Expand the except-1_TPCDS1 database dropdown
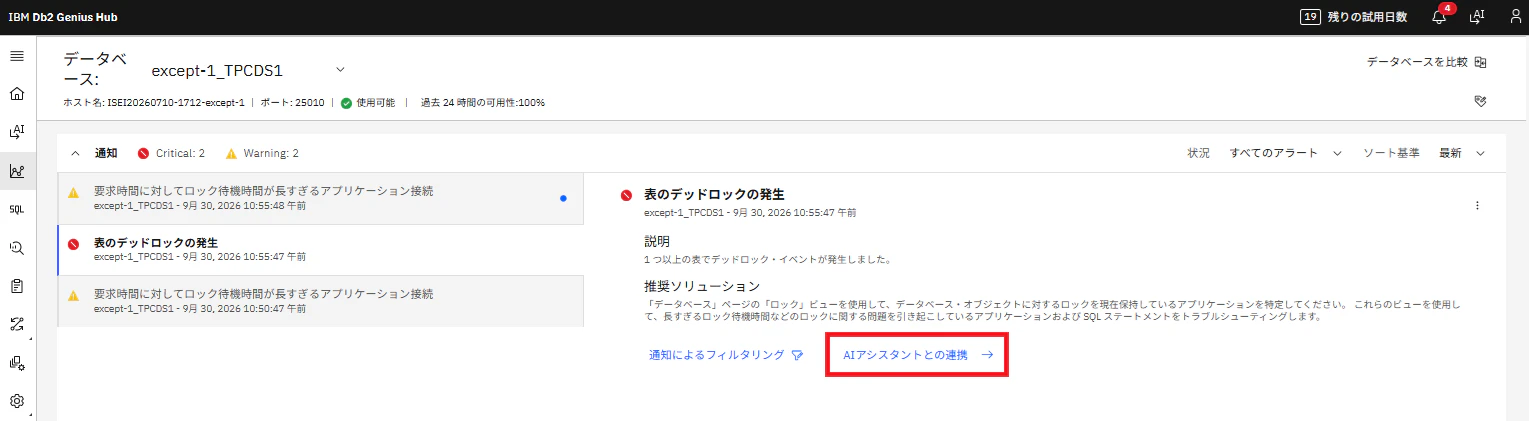The height and width of the screenshot is (421, 1529). click(340, 70)
